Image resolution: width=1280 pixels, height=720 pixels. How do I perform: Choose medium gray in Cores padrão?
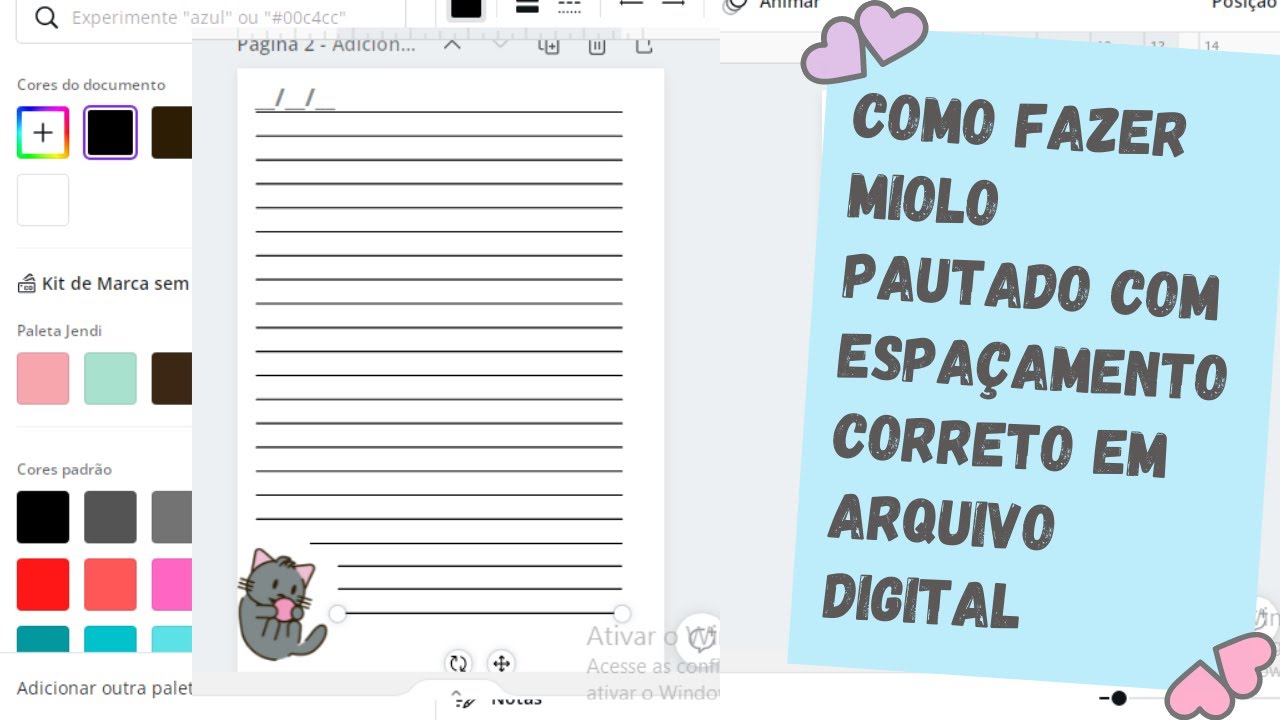pyautogui.click(x=172, y=517)
